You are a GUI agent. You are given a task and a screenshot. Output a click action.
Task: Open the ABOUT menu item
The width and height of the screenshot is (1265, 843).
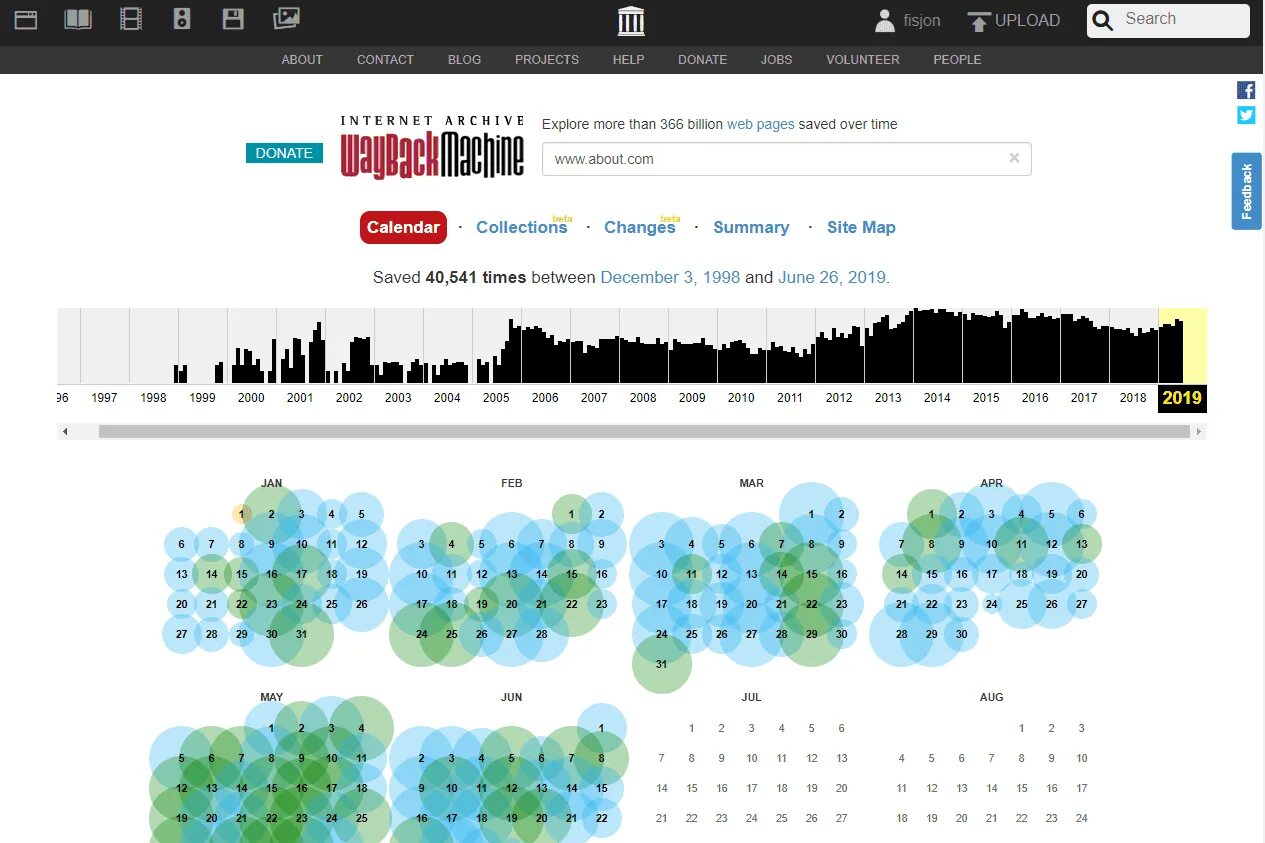pos(302,59)
